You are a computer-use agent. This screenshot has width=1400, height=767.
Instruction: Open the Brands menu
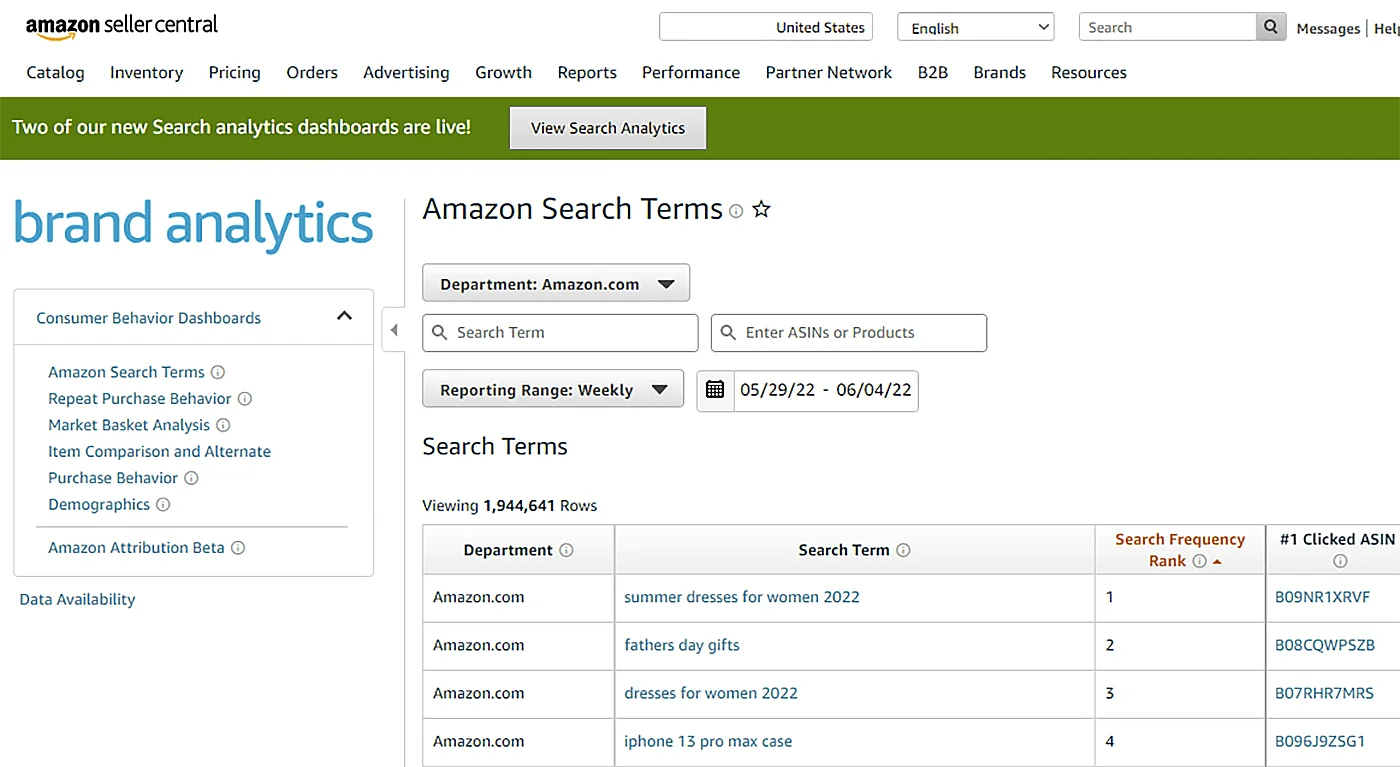(x=1000, y=72)
